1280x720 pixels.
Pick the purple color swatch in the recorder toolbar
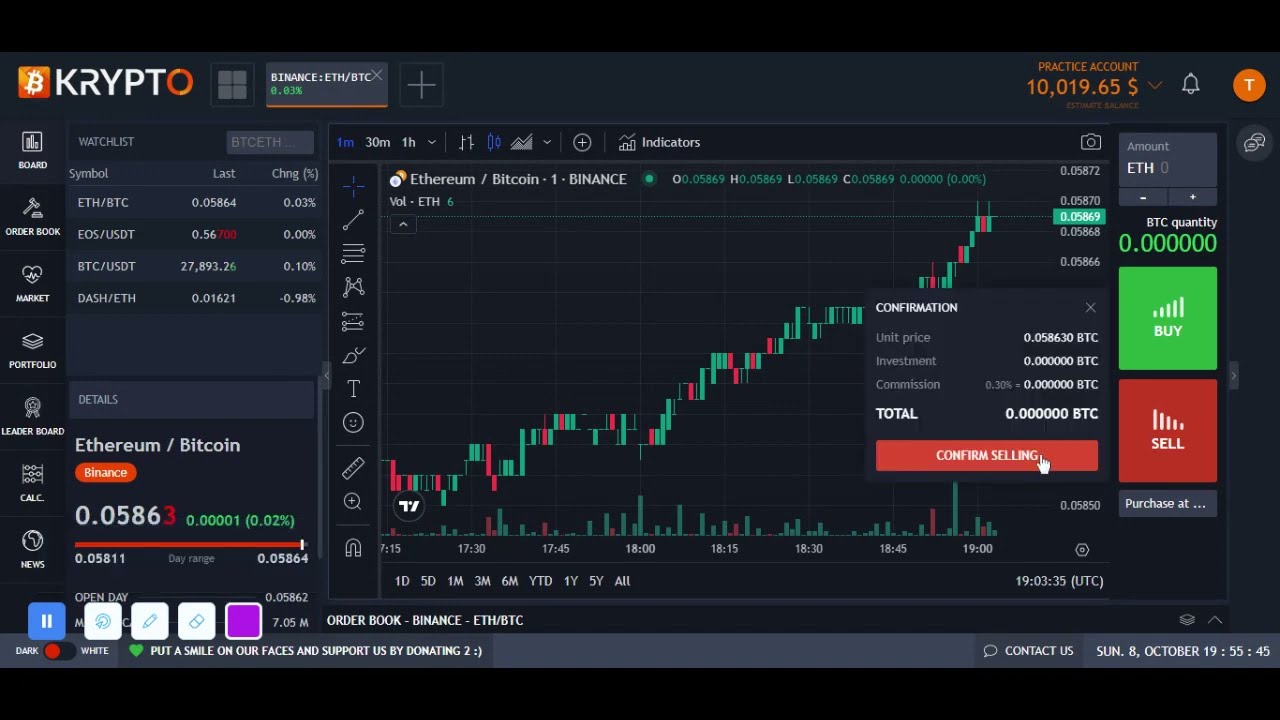[x=244, y=621]
